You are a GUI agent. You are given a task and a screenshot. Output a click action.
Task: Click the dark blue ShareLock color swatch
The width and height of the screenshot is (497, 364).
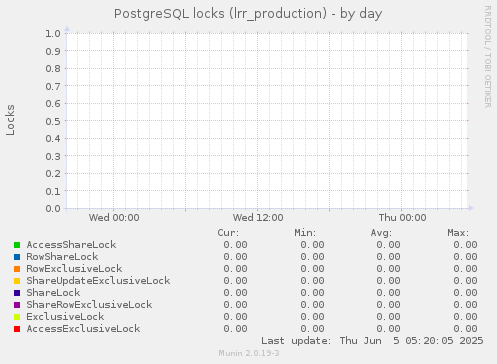click(x=17, y=293)
